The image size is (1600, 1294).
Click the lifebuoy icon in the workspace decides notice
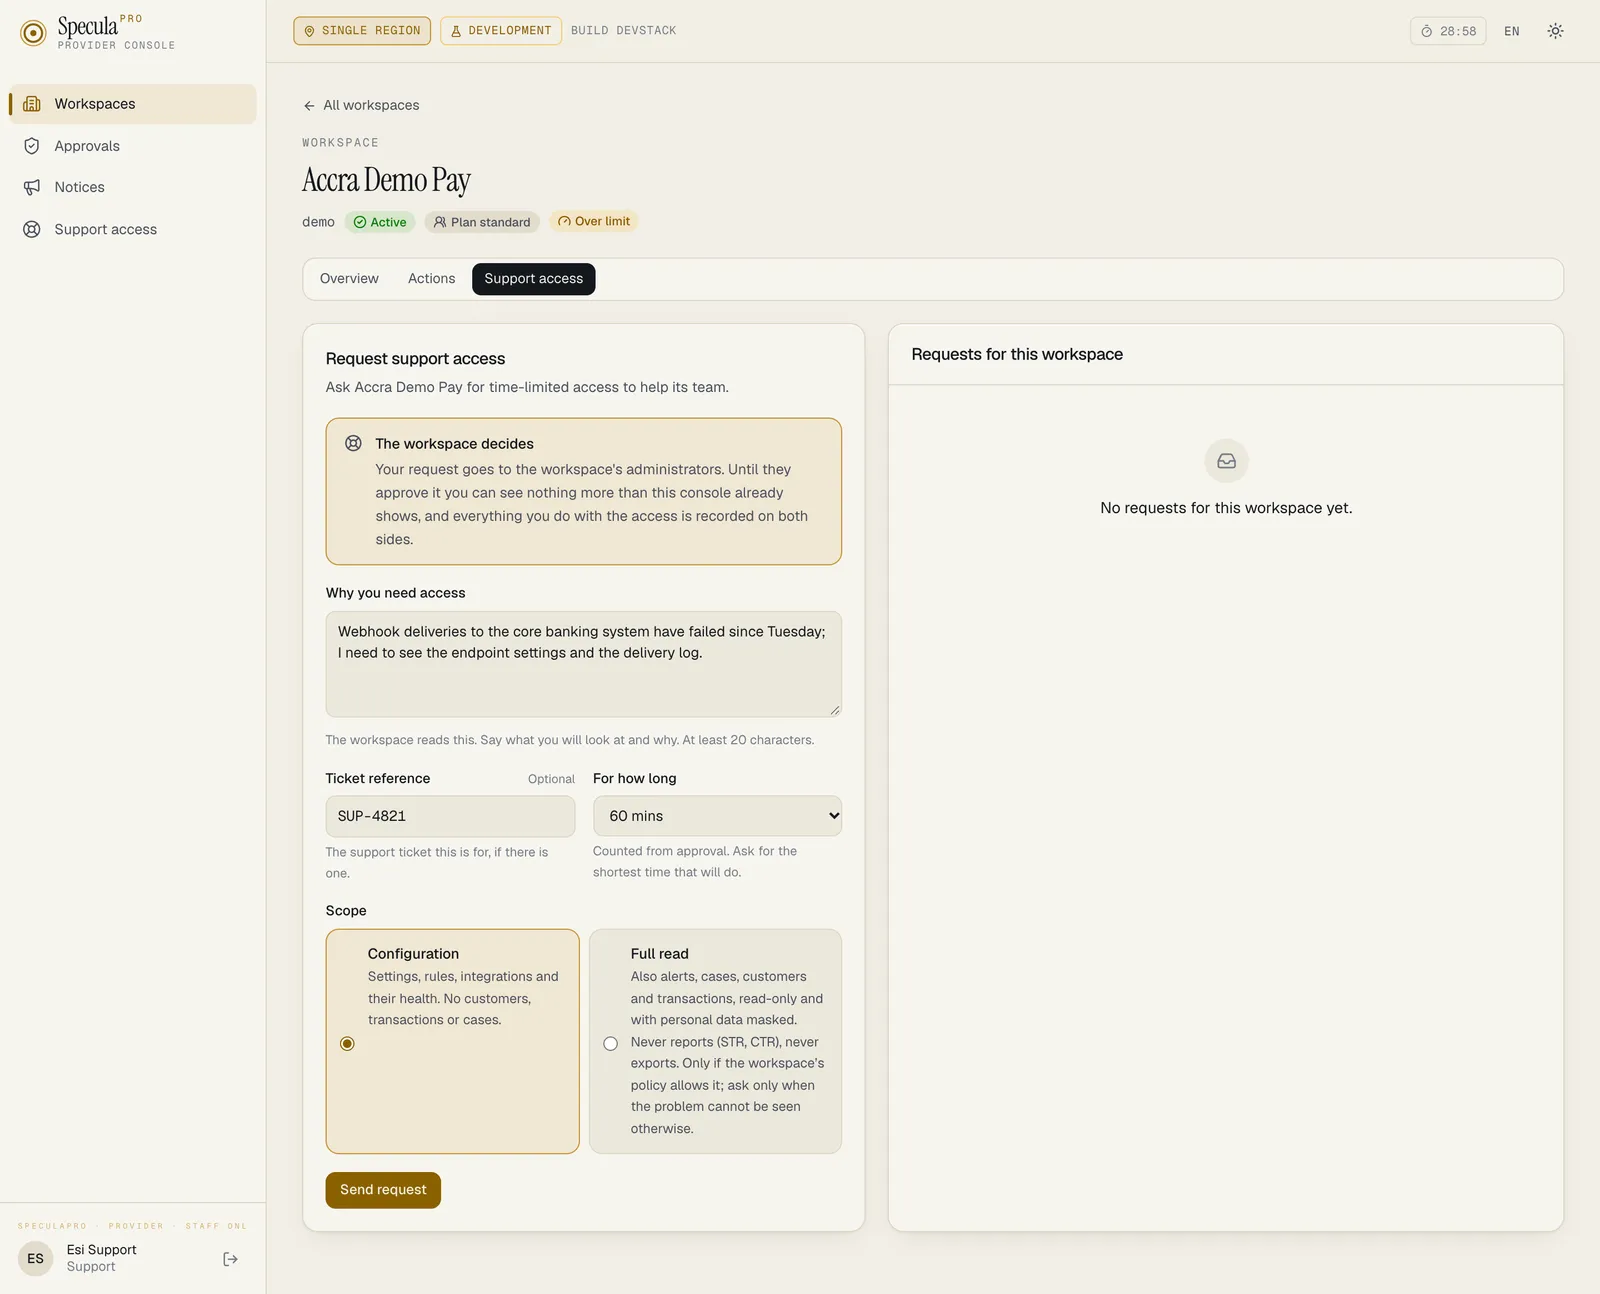(x=353, y=443)
